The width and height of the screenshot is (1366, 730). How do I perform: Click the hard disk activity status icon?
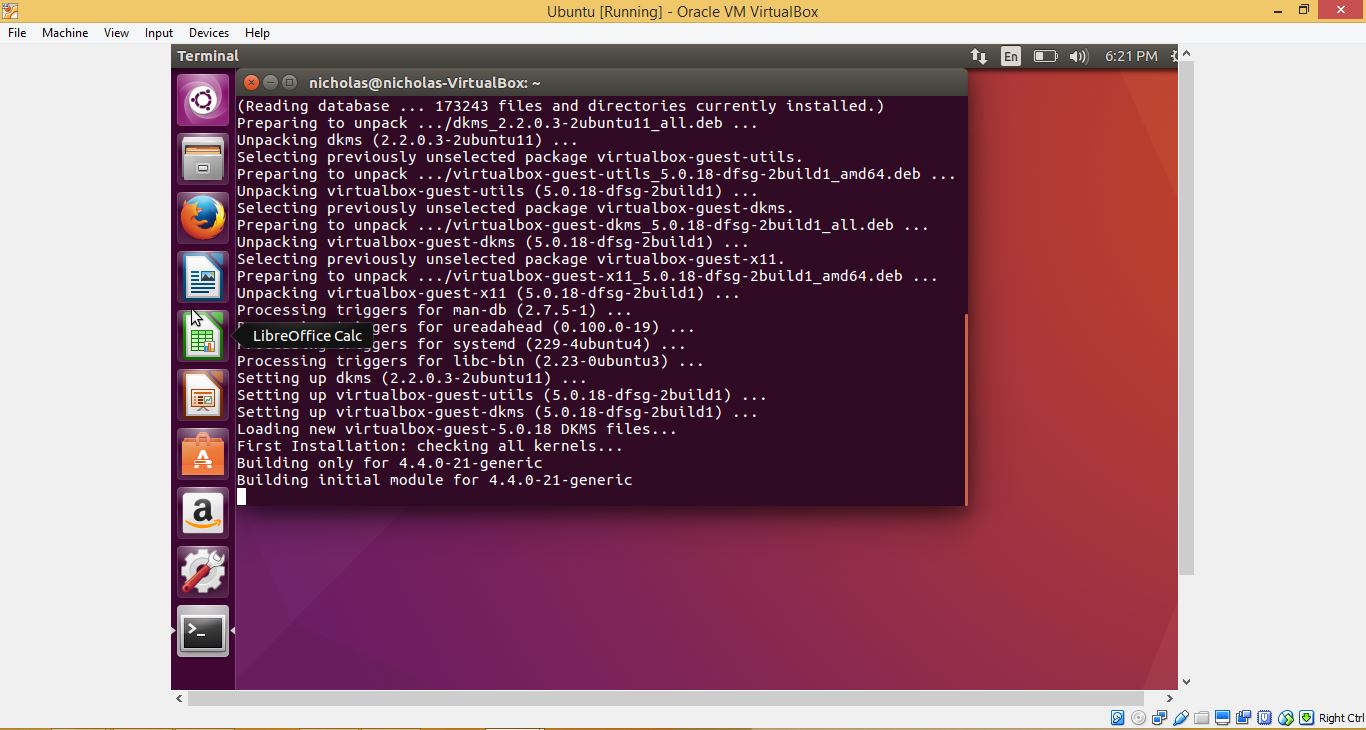pyautogui.click(x=1117, y=718)
